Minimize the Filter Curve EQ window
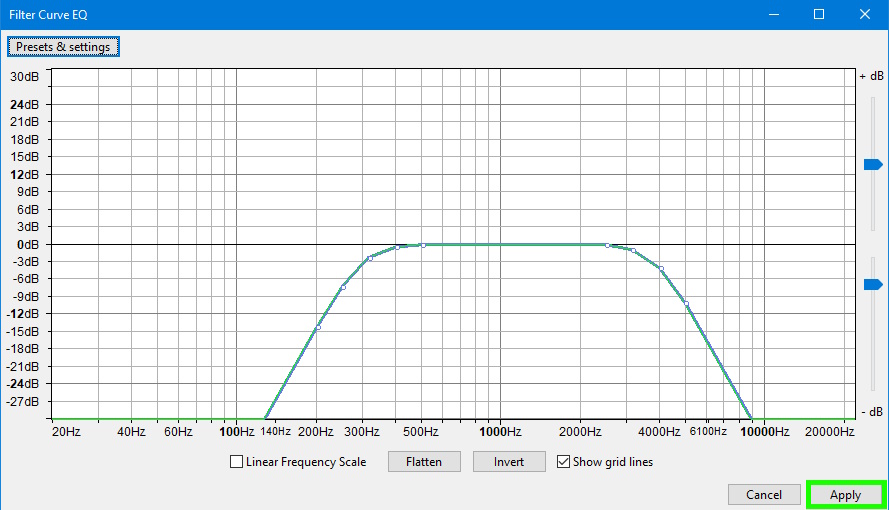Screen dimensions: 889x510 (x=774, y=14)
